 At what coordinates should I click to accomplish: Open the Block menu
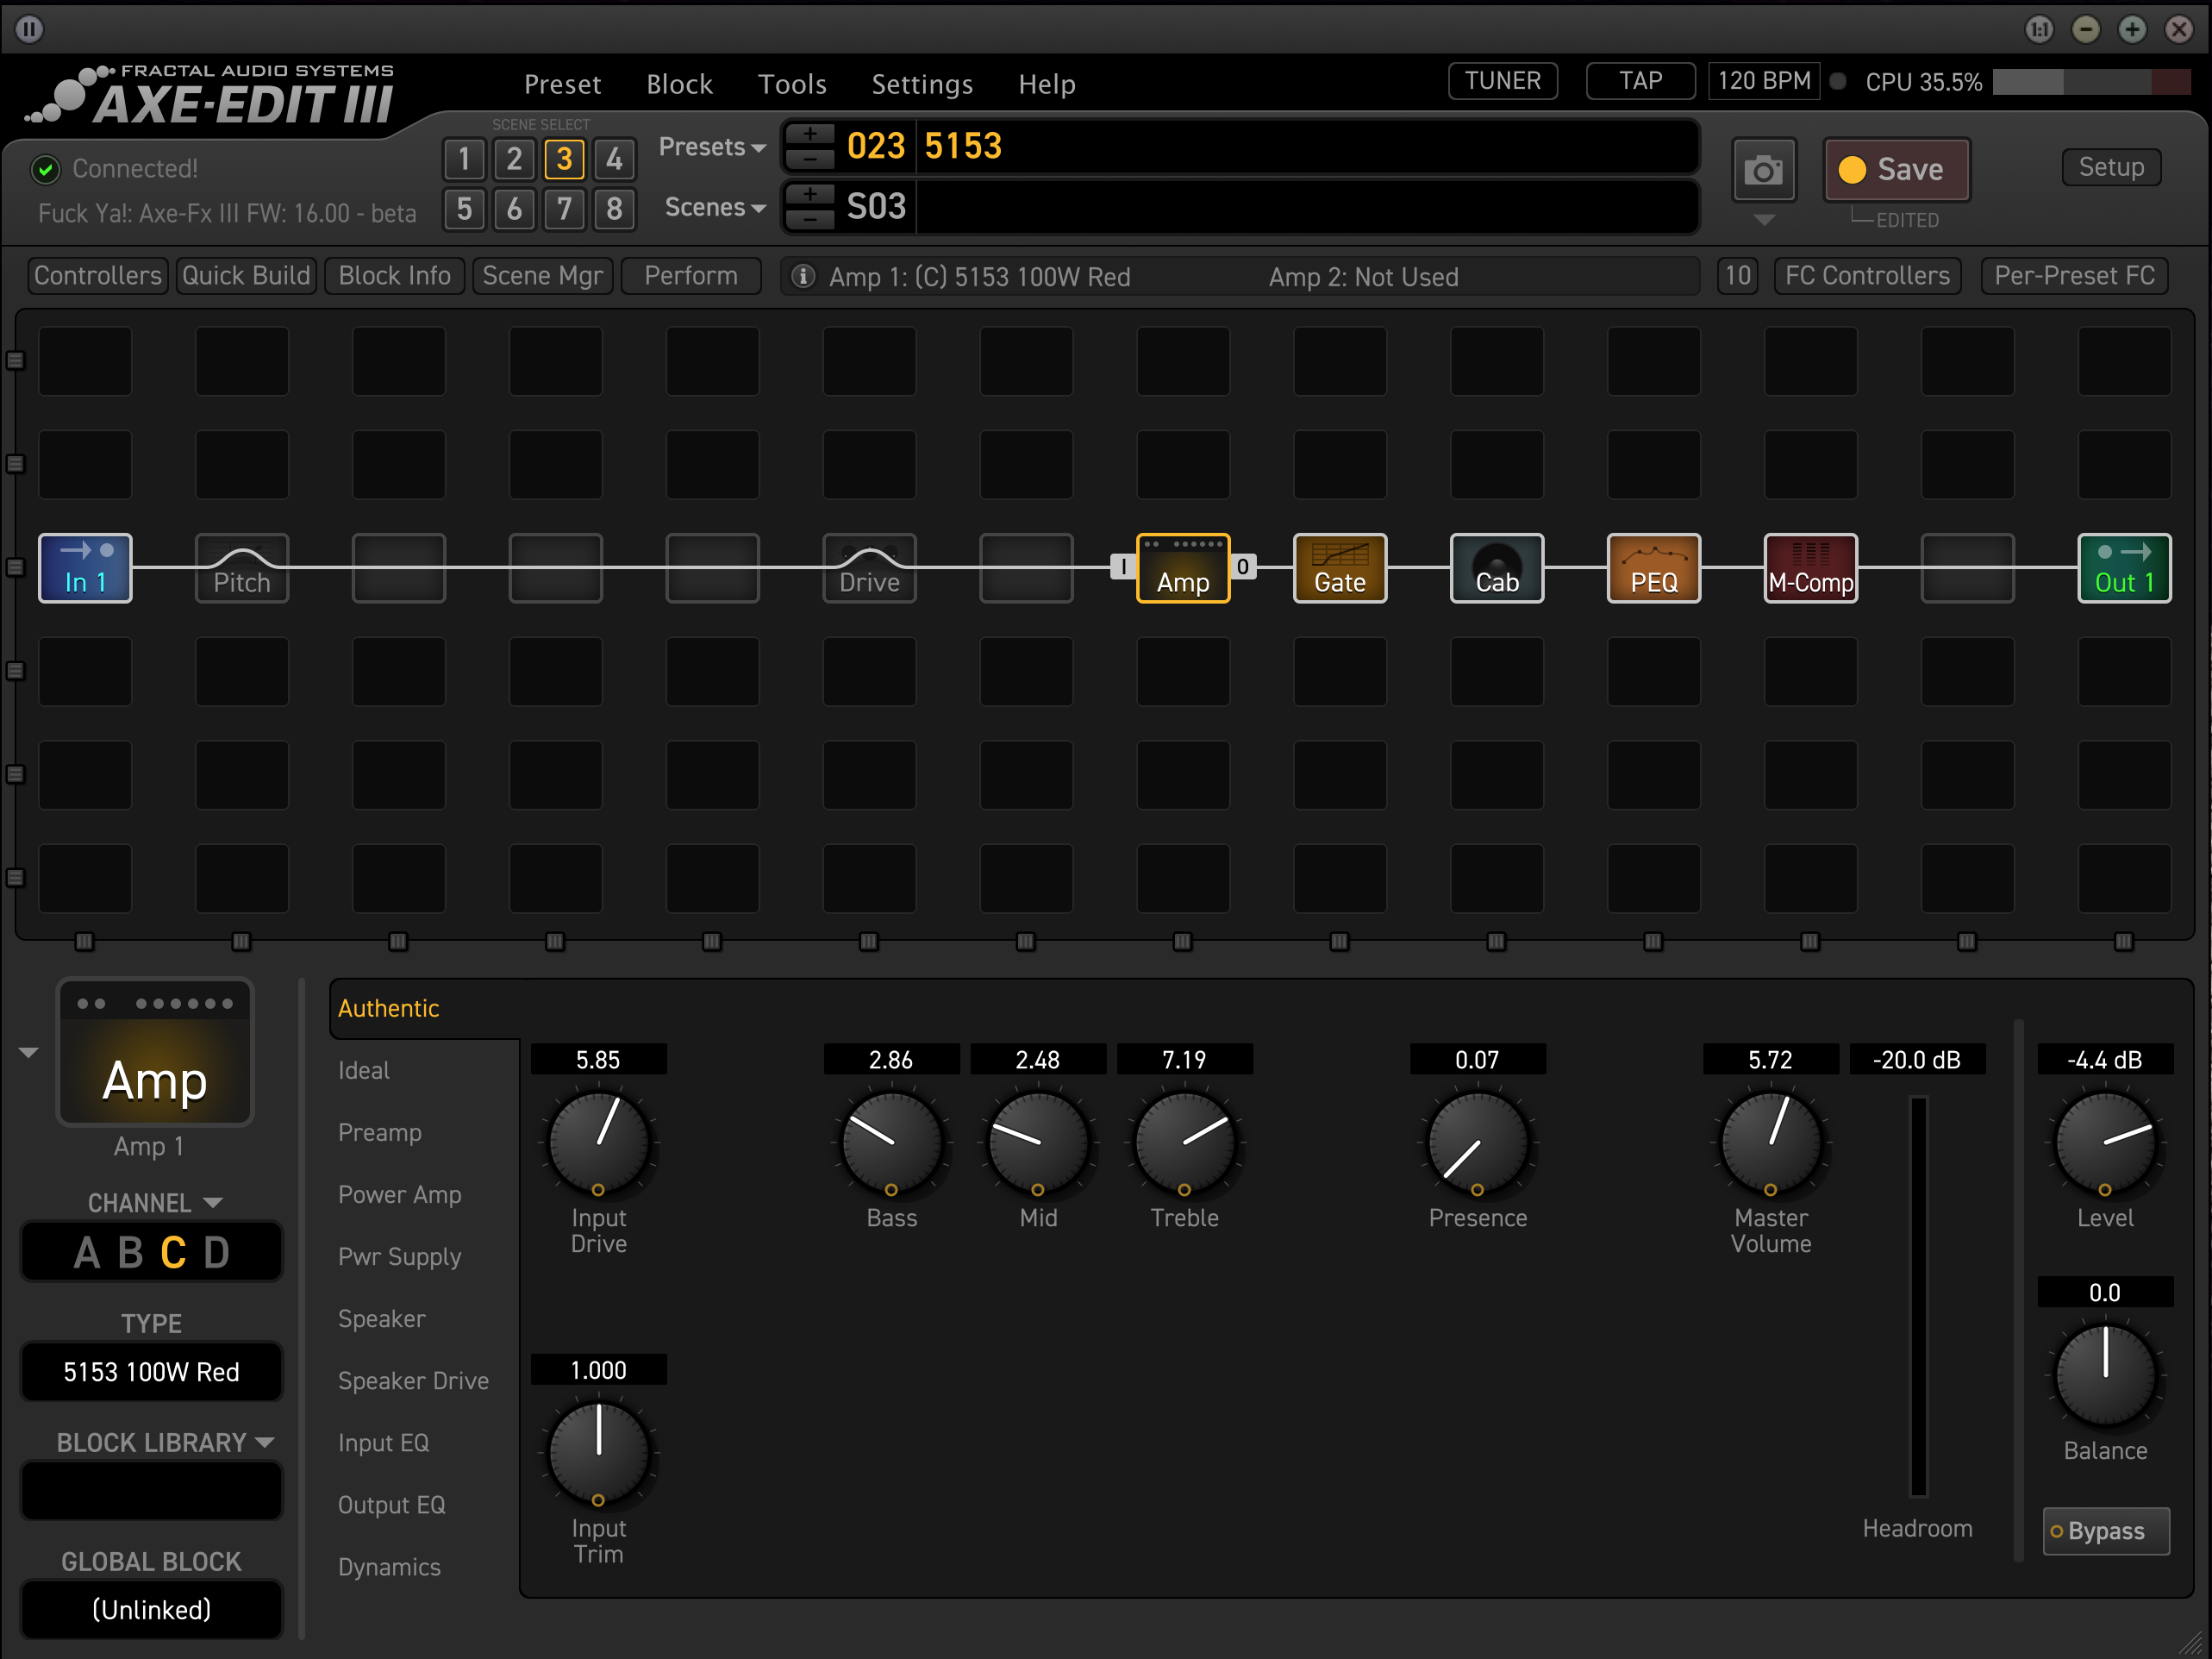[680, 84]
